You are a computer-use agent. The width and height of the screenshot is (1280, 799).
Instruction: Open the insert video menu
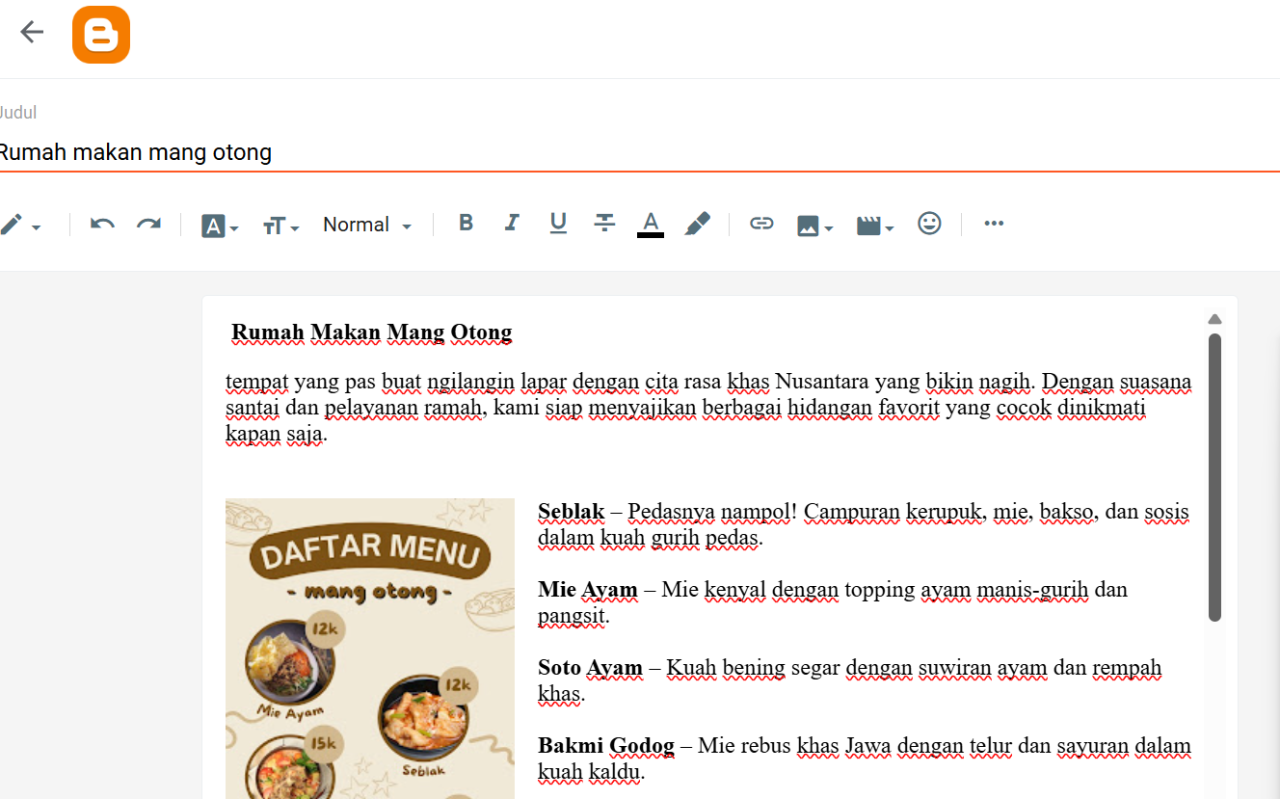pyautogui.click(x=875, y=226)
